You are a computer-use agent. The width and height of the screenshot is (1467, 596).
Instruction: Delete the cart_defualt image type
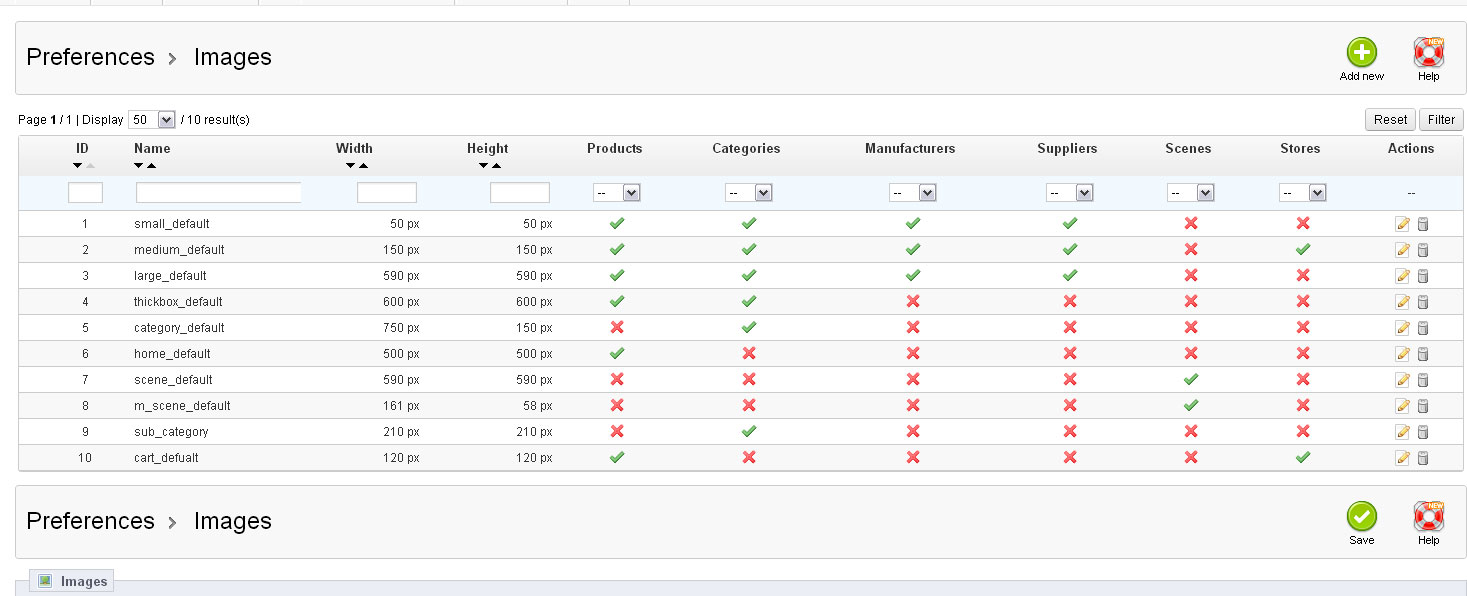pyautogui.click(x=1423, y=458)
